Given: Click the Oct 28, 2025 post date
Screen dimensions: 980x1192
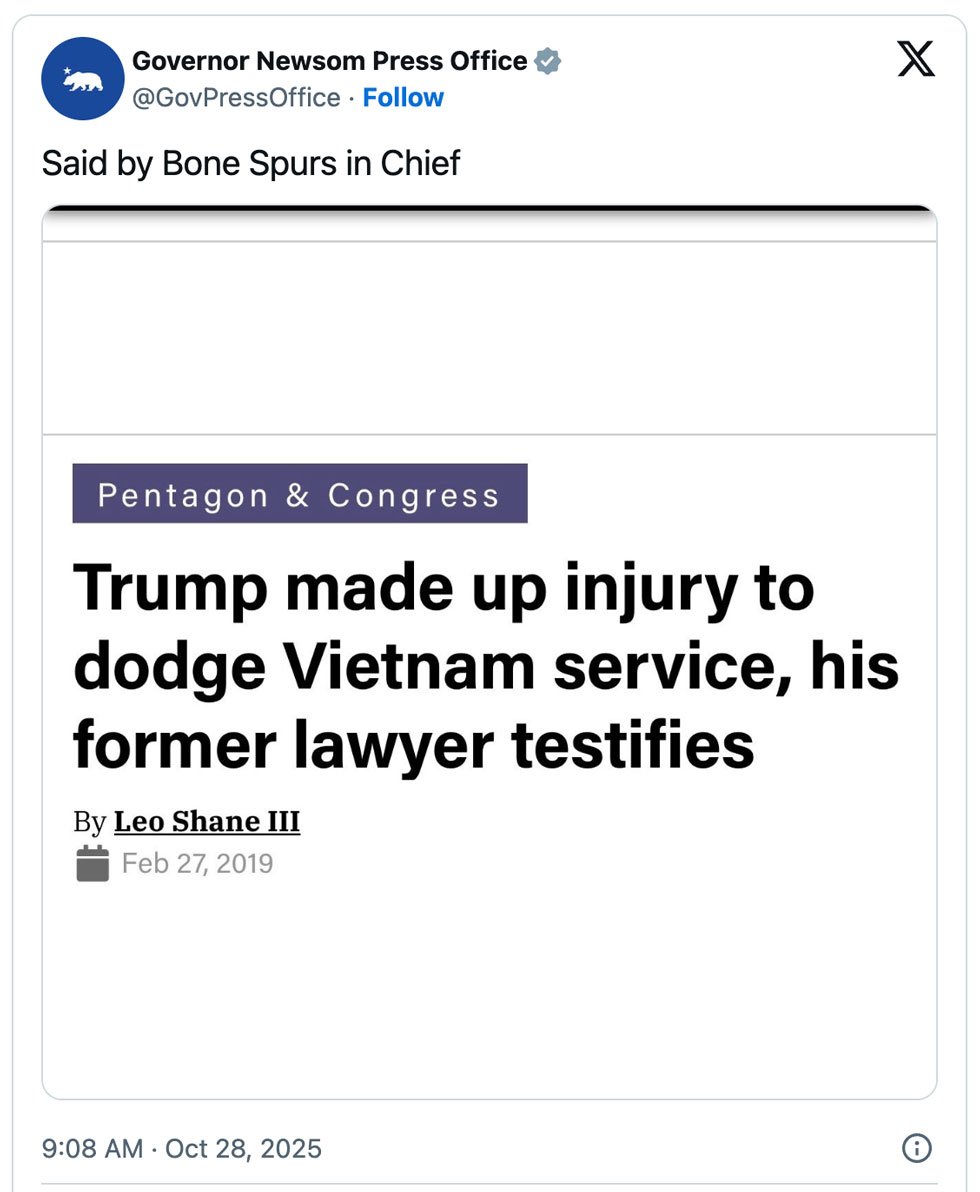Looking at the screenshot, I should pos(243,1148).
